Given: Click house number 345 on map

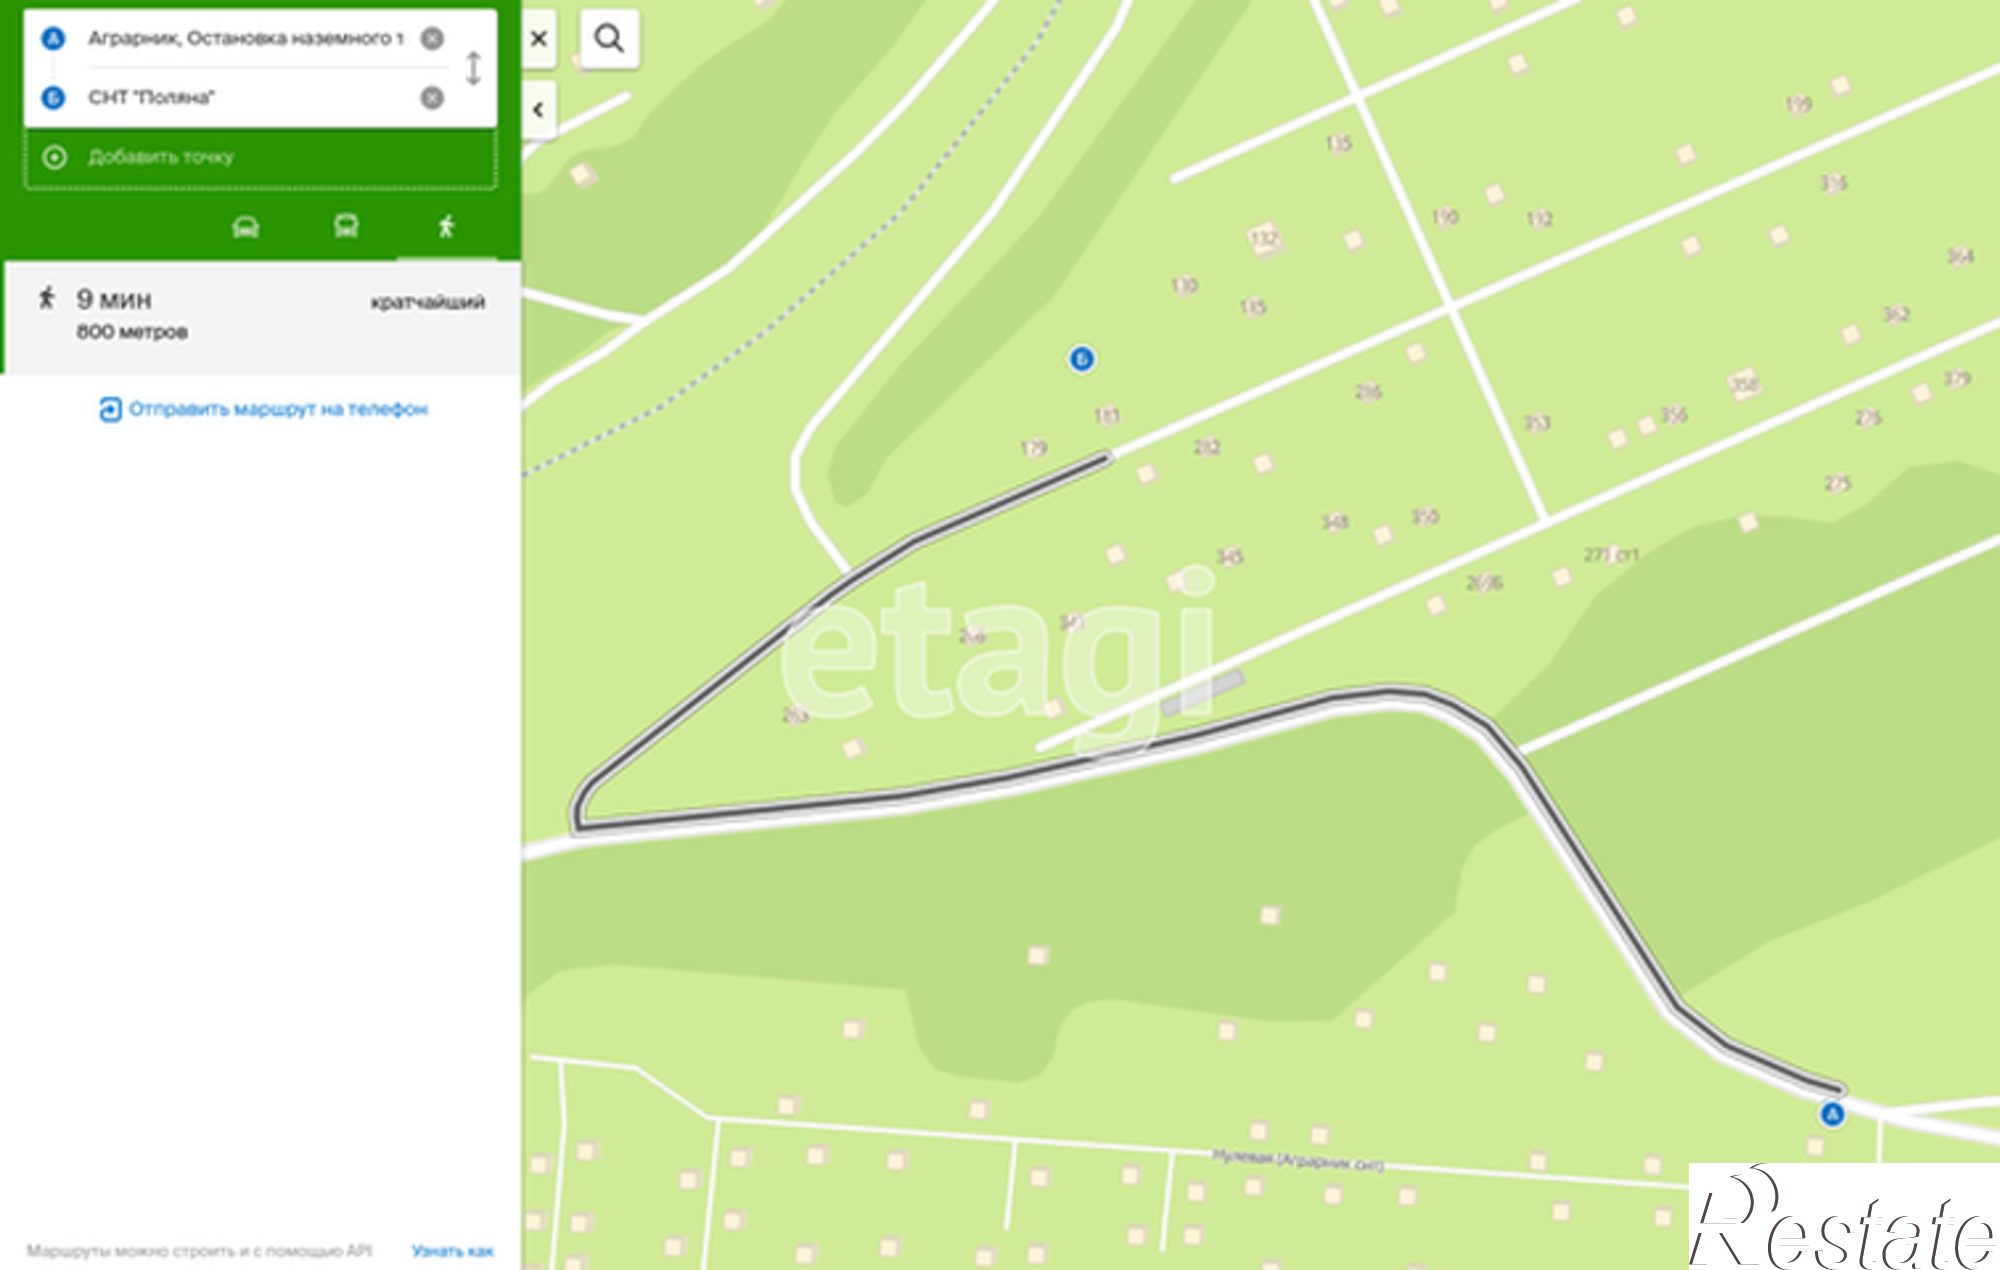Looking at the screenshot, I should pyautogui.click(x=1230, y=557).
